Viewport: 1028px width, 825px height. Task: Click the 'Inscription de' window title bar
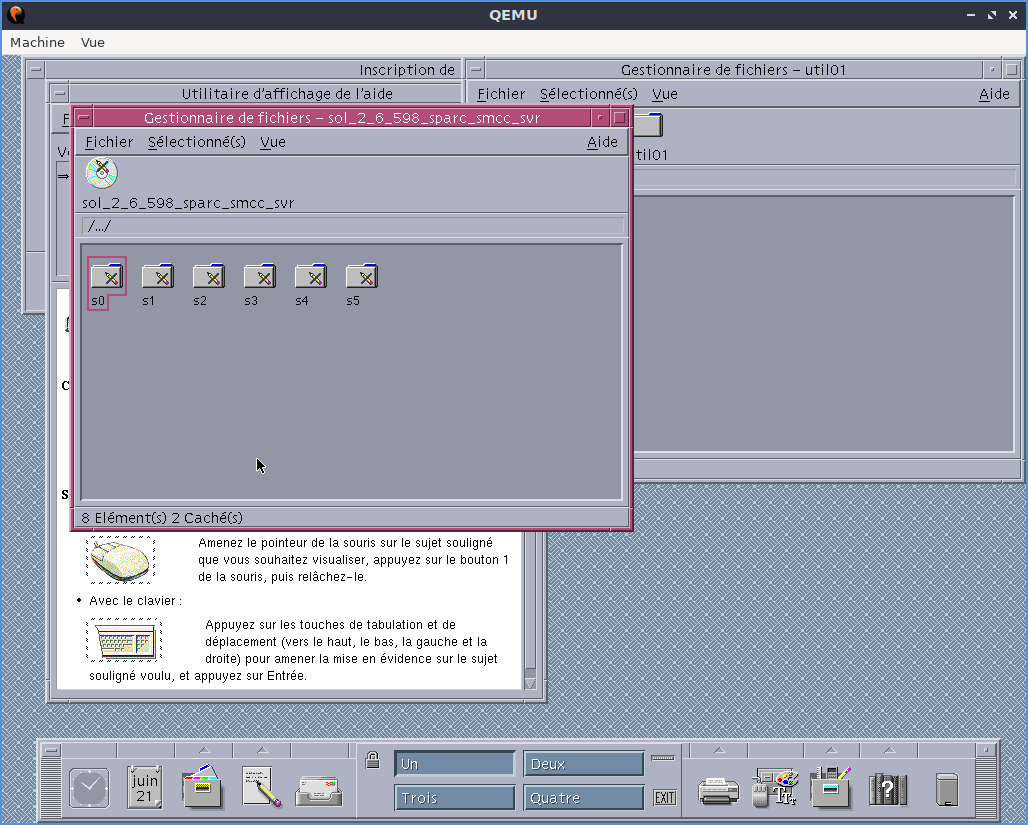click(252, 70)
